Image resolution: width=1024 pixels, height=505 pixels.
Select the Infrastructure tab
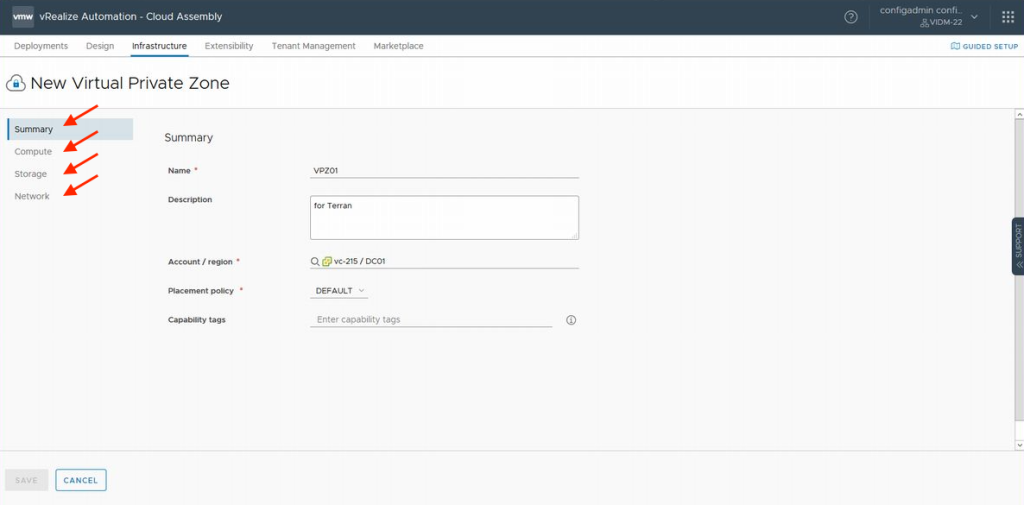(x=159, y=46)
